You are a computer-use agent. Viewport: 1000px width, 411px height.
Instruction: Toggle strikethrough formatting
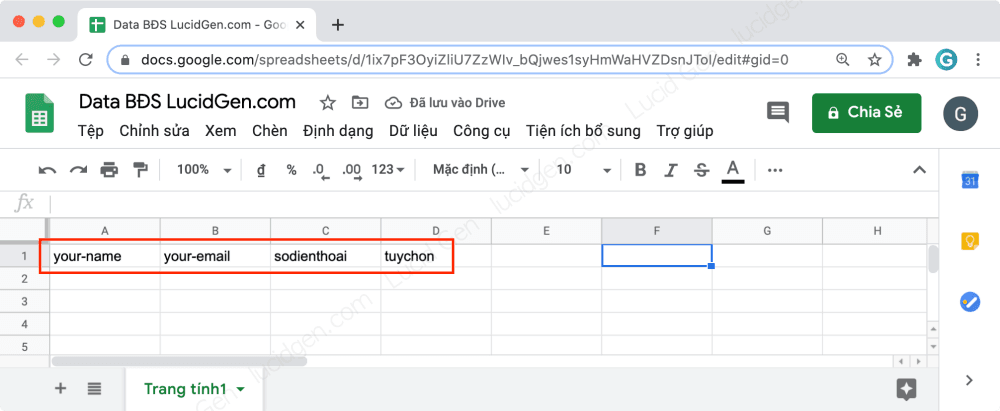pyautogui.click(x=701, y=170)
